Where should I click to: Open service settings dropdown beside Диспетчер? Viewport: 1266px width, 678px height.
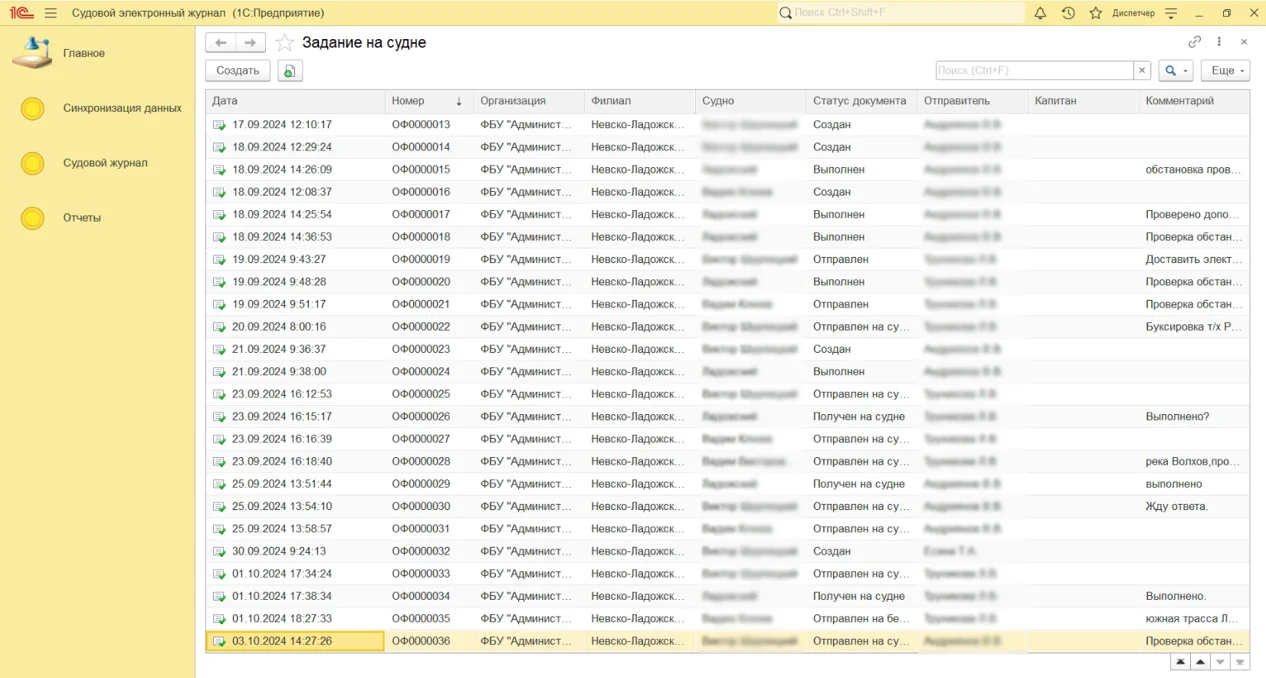[1171, 13]
